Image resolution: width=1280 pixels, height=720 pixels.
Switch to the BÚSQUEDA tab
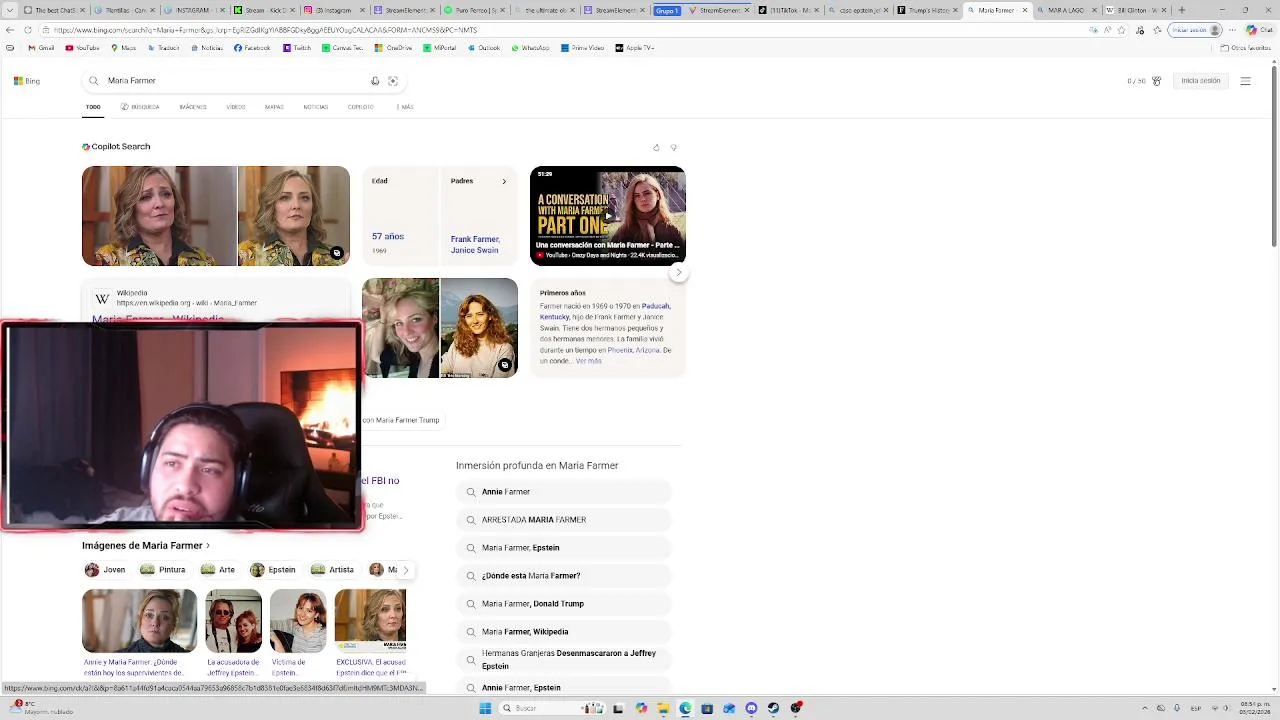pyautogui.click(x=140, y=107)
